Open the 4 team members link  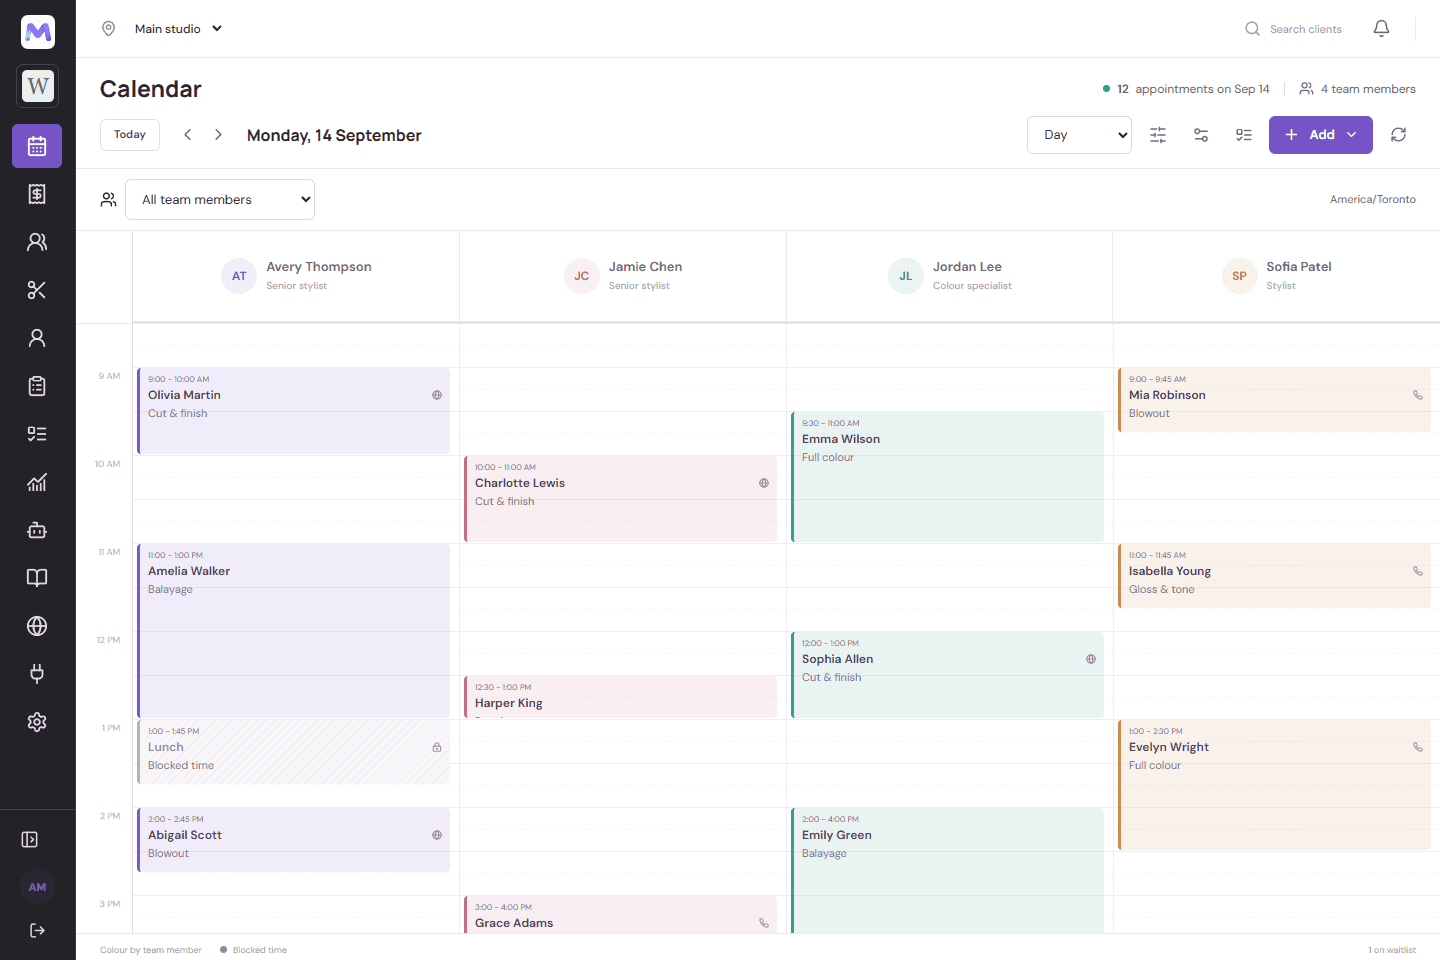pyautogui.click(x=1357, y=89)
